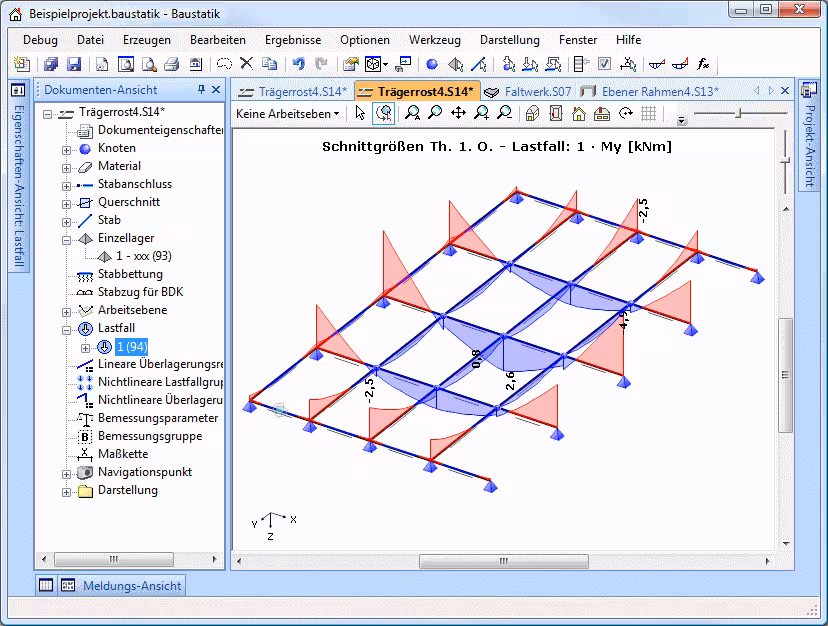Select the pan/move arrows tool
Screen dimensions: 828x626
[x=458, y=114]
